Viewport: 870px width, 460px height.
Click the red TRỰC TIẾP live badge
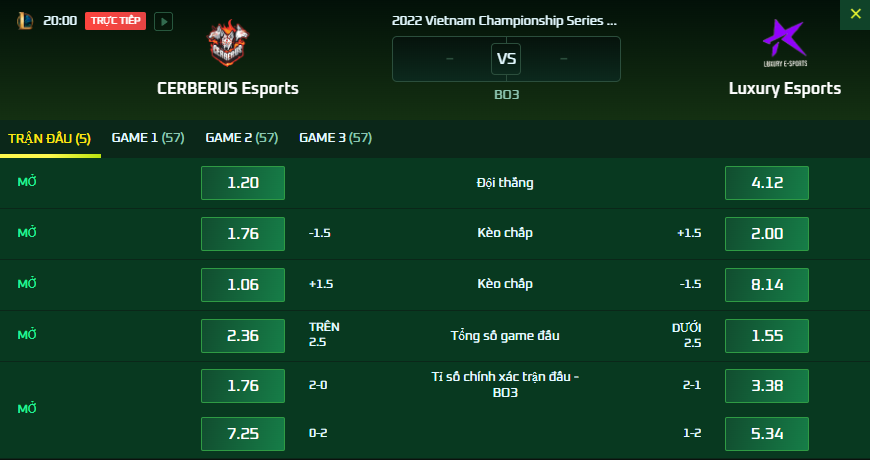click(x=115, y=21)
